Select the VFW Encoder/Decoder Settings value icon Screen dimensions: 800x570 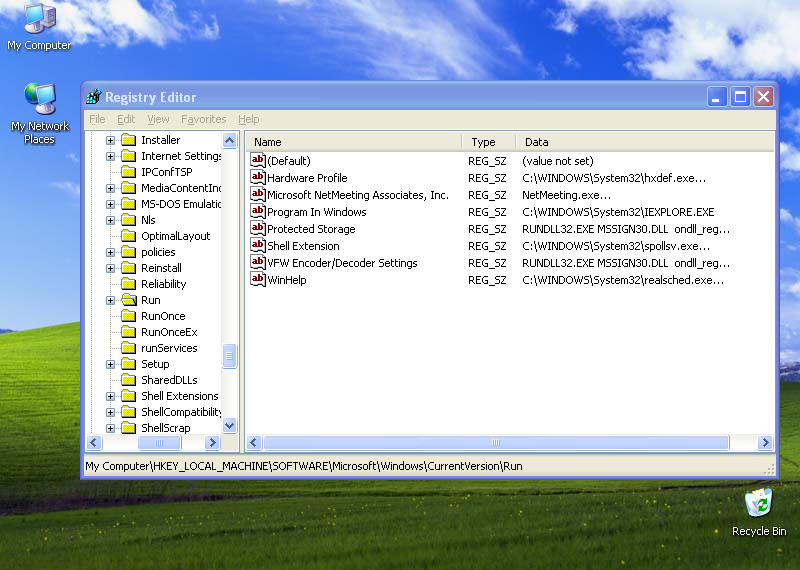258,262
